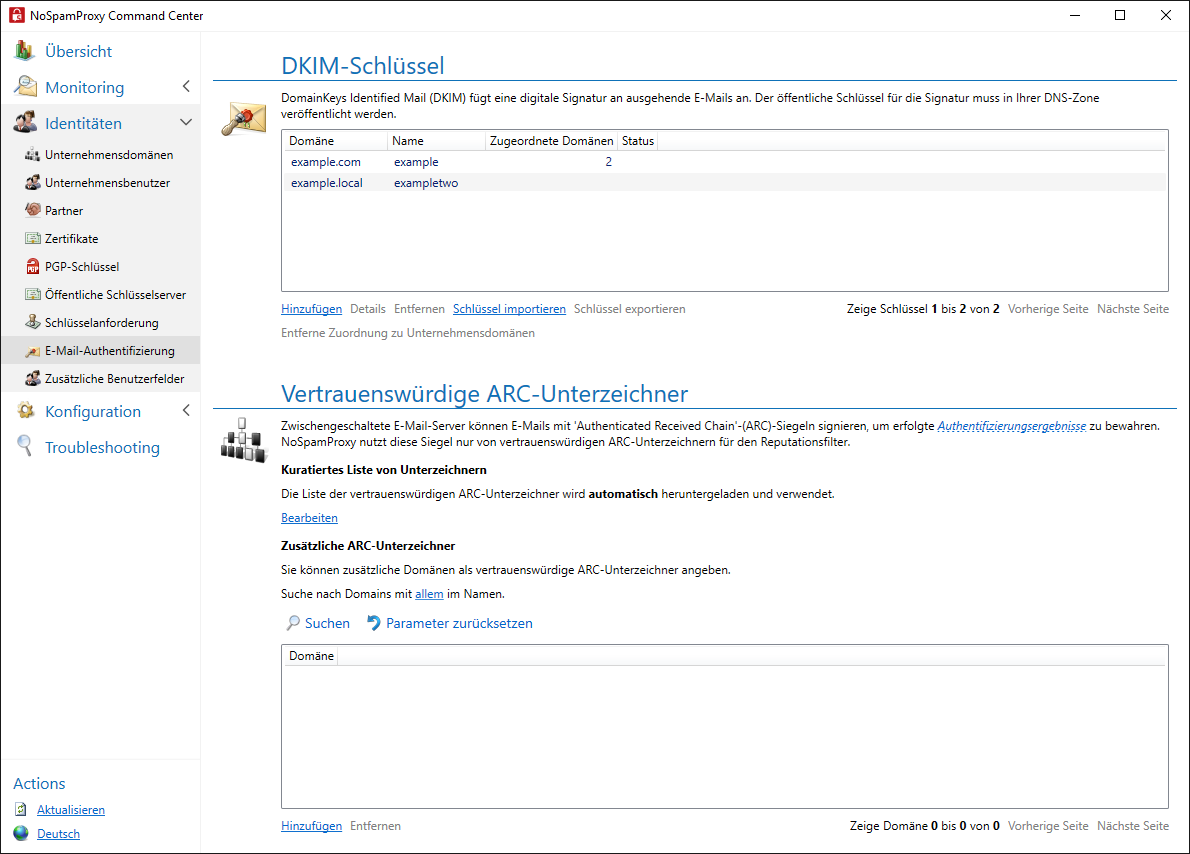Open the Authentifizierungsergebnisse link
This screenshot has height=854, width=1190.
(x=1012, y=426)
